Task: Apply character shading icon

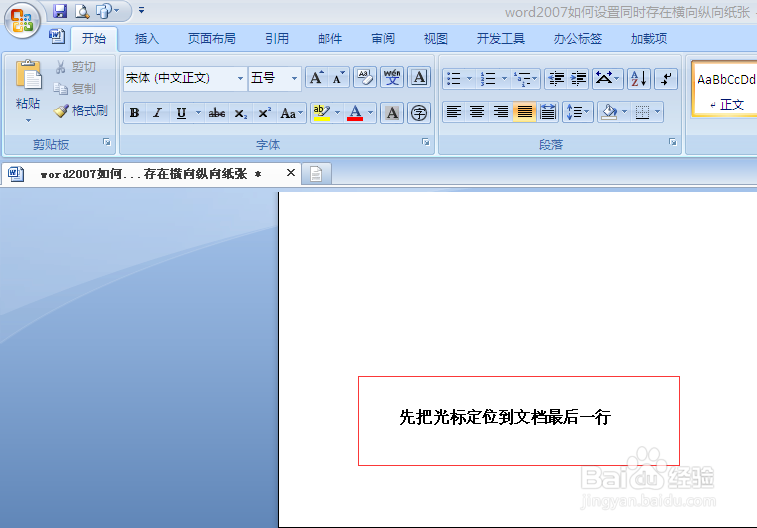Action: click(x=392, y=113)
